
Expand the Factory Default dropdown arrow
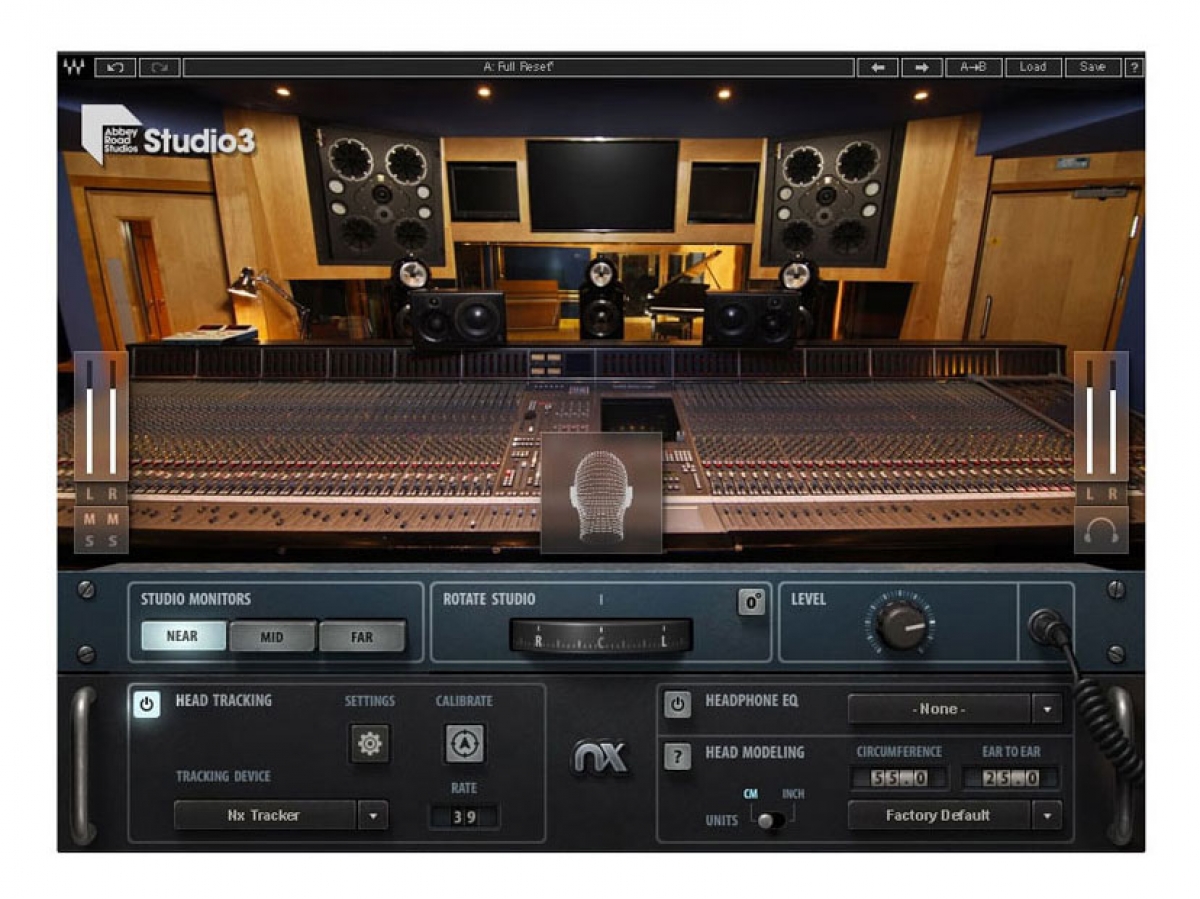click(x=1046, y=815)
